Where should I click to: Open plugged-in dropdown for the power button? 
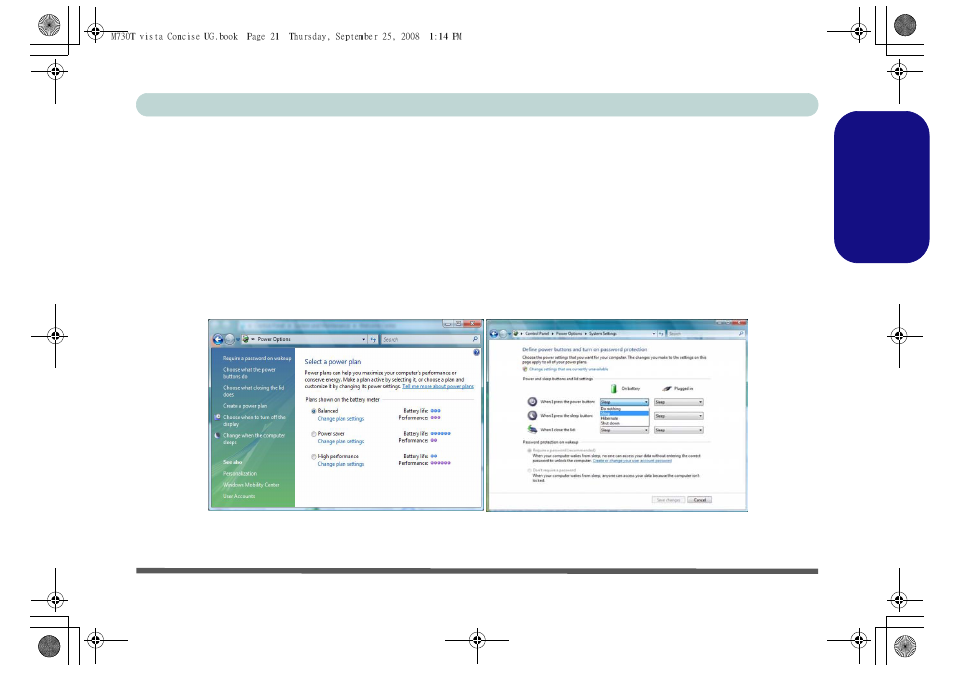click(678, 402)
